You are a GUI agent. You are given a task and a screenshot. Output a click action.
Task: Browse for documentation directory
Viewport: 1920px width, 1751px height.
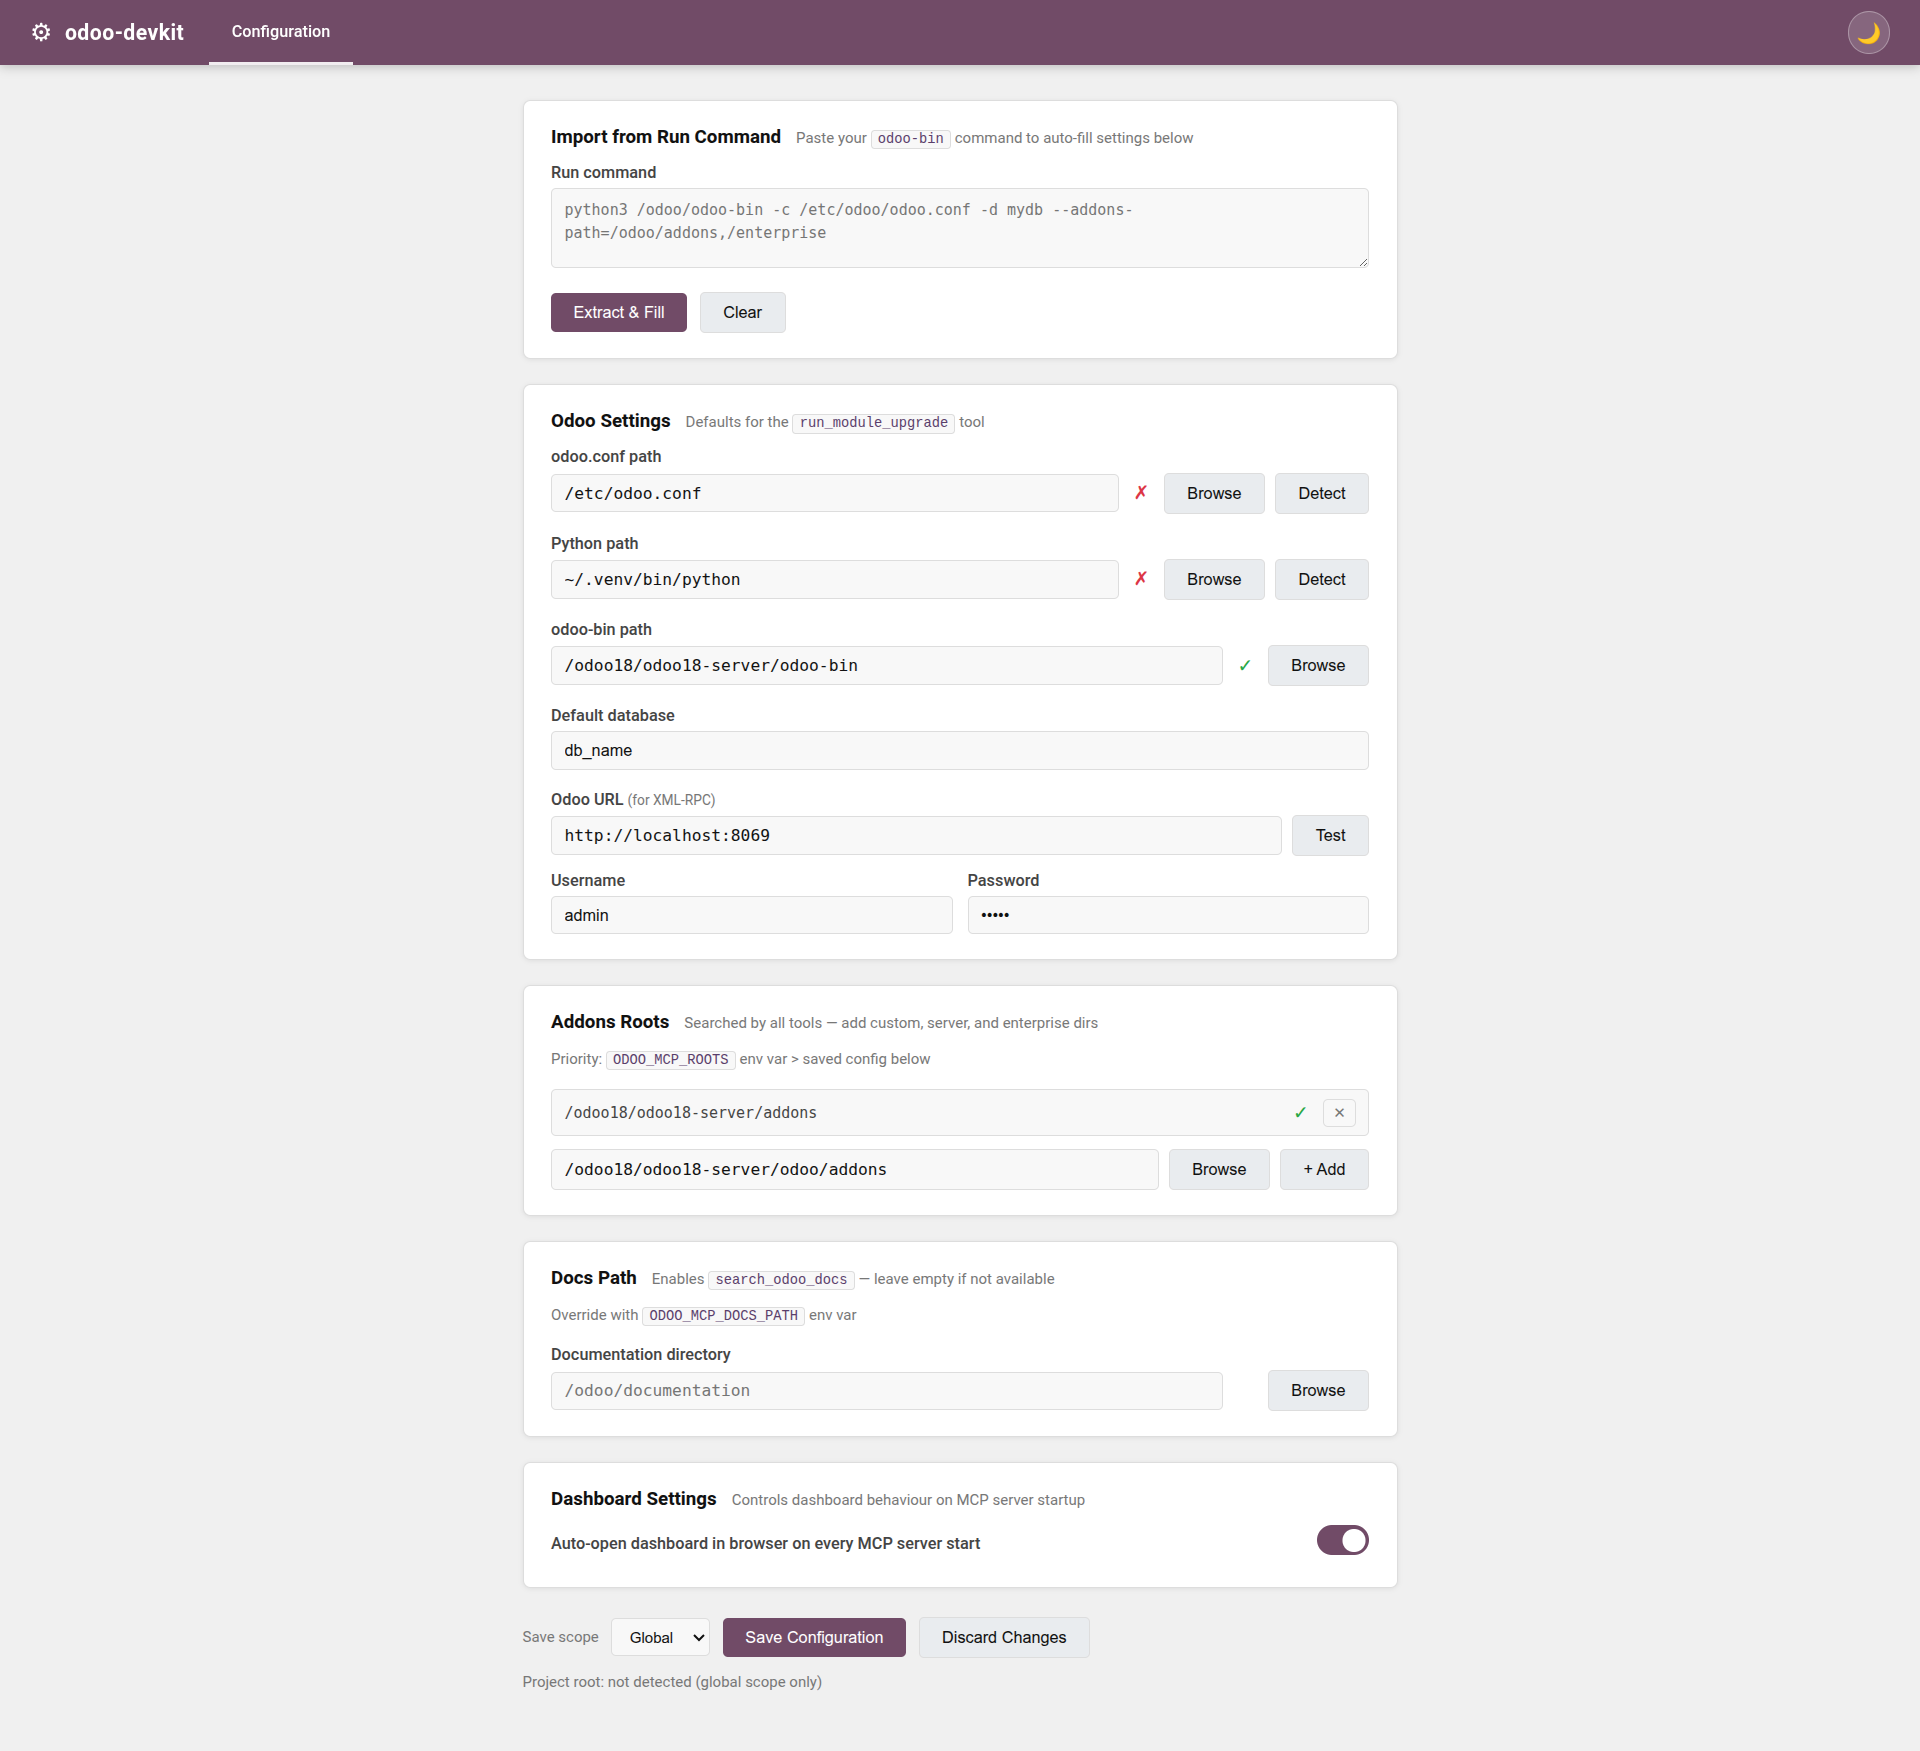pyautogui.click(x=1318, y=1390)
